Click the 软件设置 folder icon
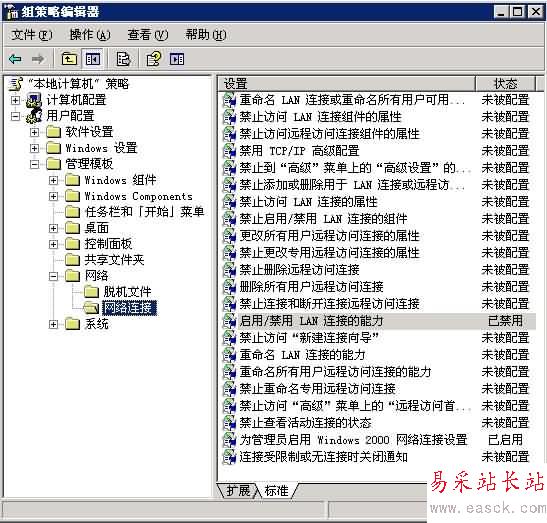This screenshot has height=523, width=547. pyautogui.click(x=54, y=132)
